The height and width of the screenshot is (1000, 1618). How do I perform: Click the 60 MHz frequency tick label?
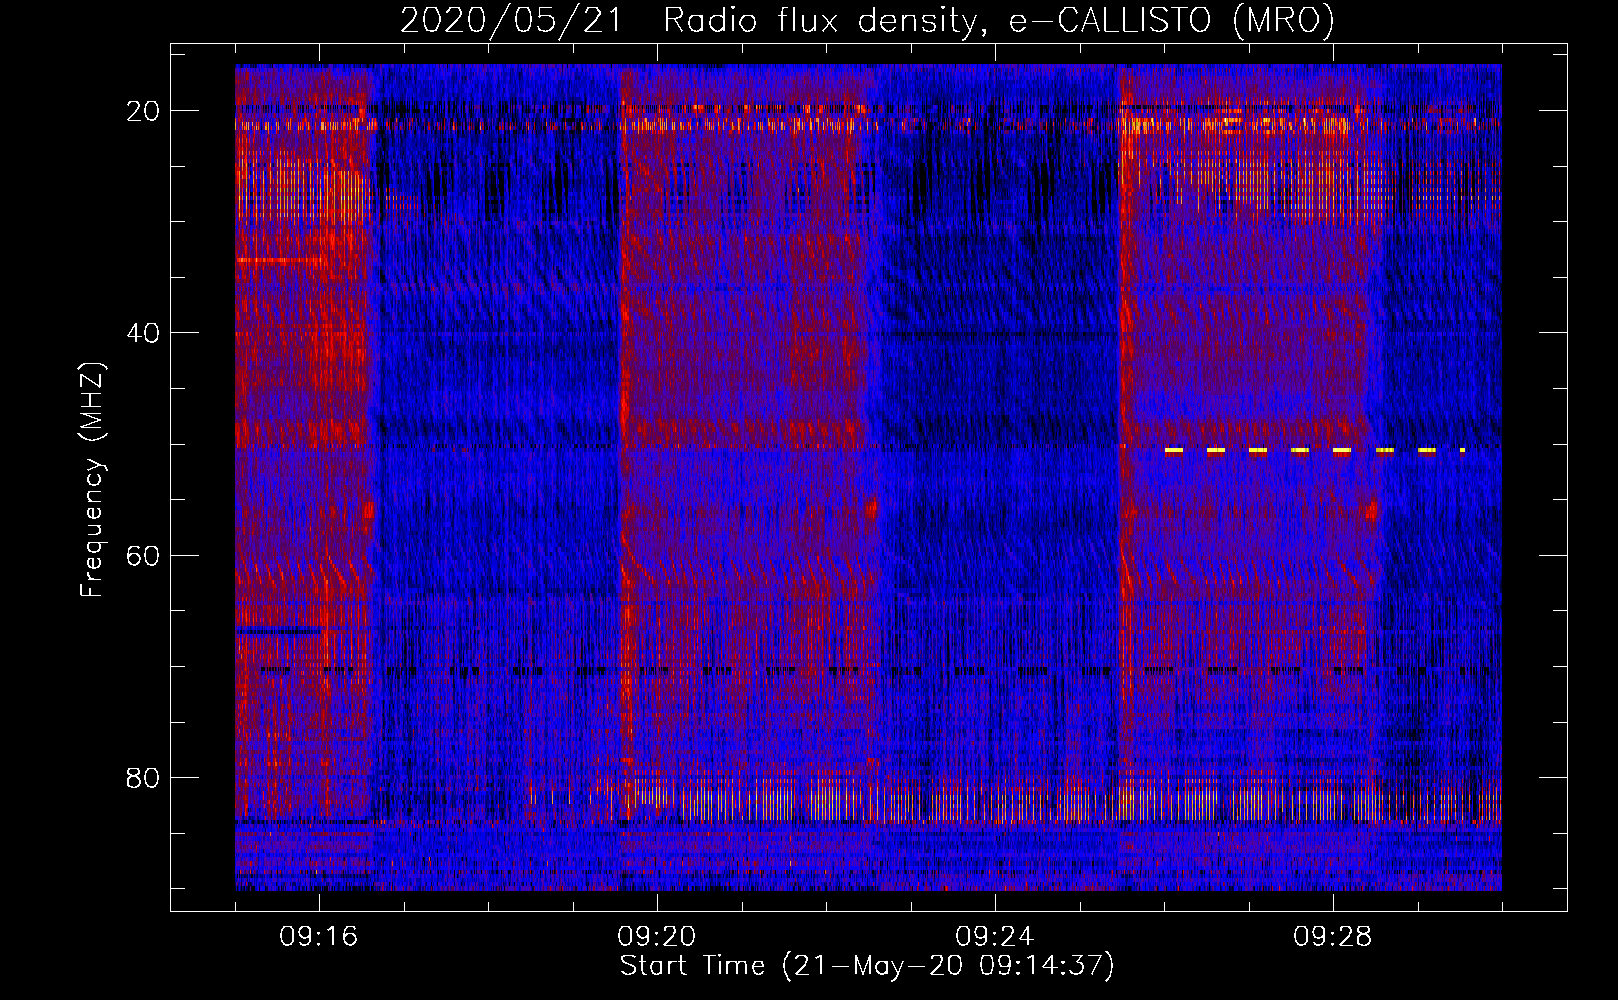(x=143, y=555)
